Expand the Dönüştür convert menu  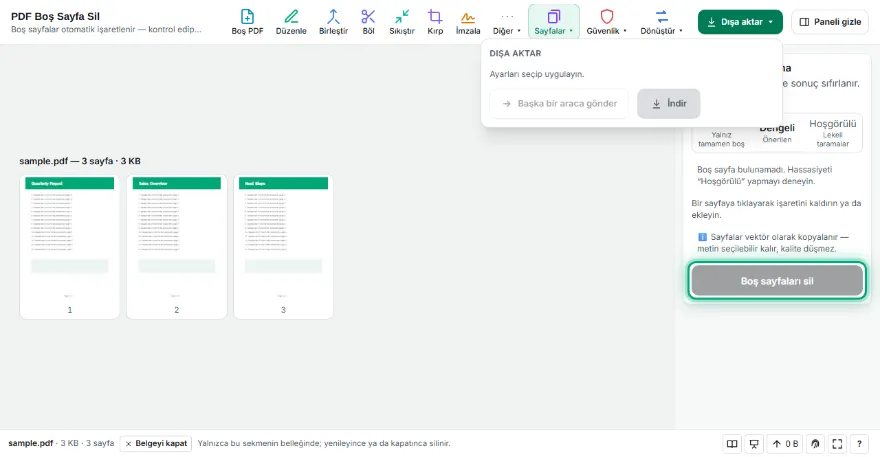coord(661,22)
